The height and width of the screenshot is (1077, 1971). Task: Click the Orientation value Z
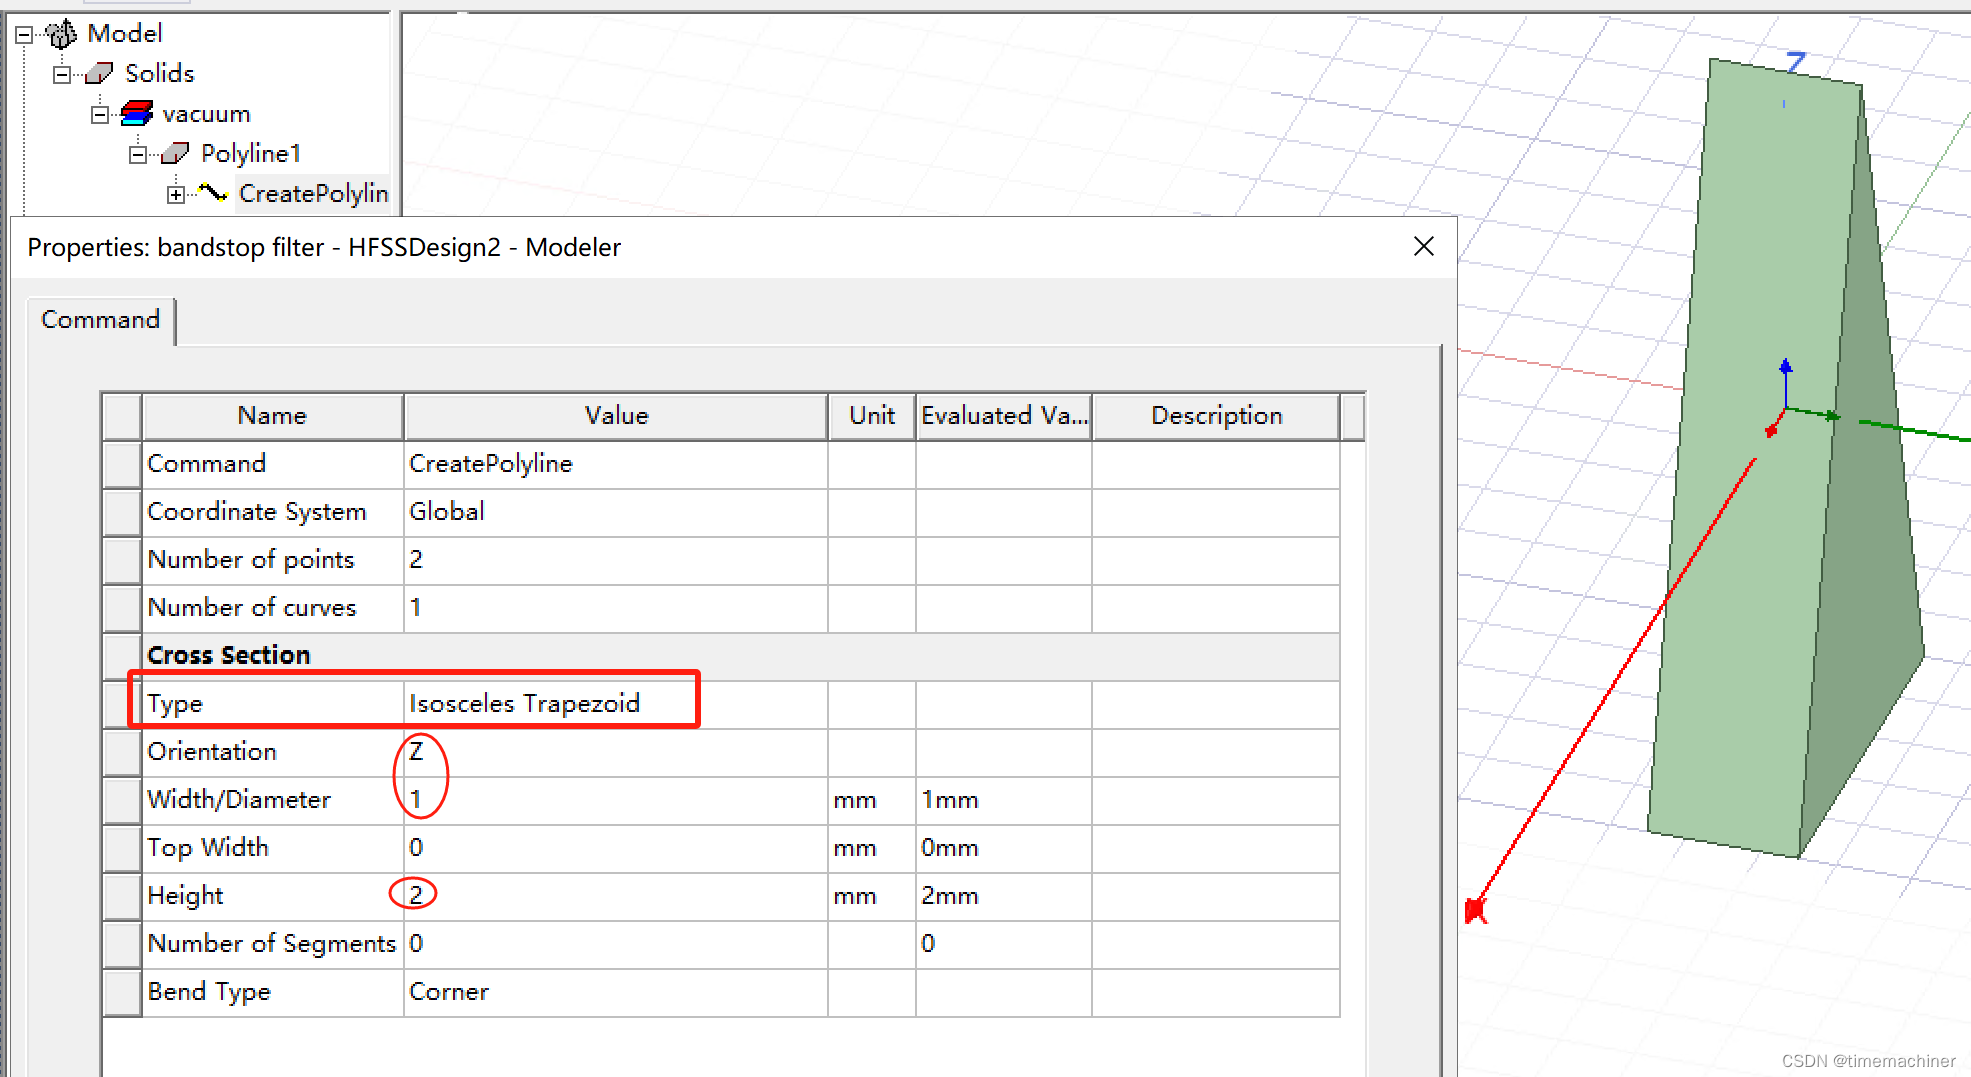[x=417, y=751]
